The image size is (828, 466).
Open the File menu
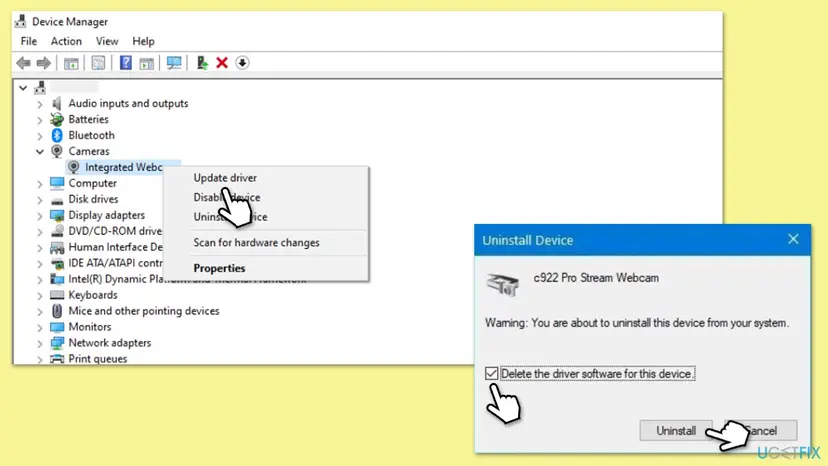(x=29, y=41)
